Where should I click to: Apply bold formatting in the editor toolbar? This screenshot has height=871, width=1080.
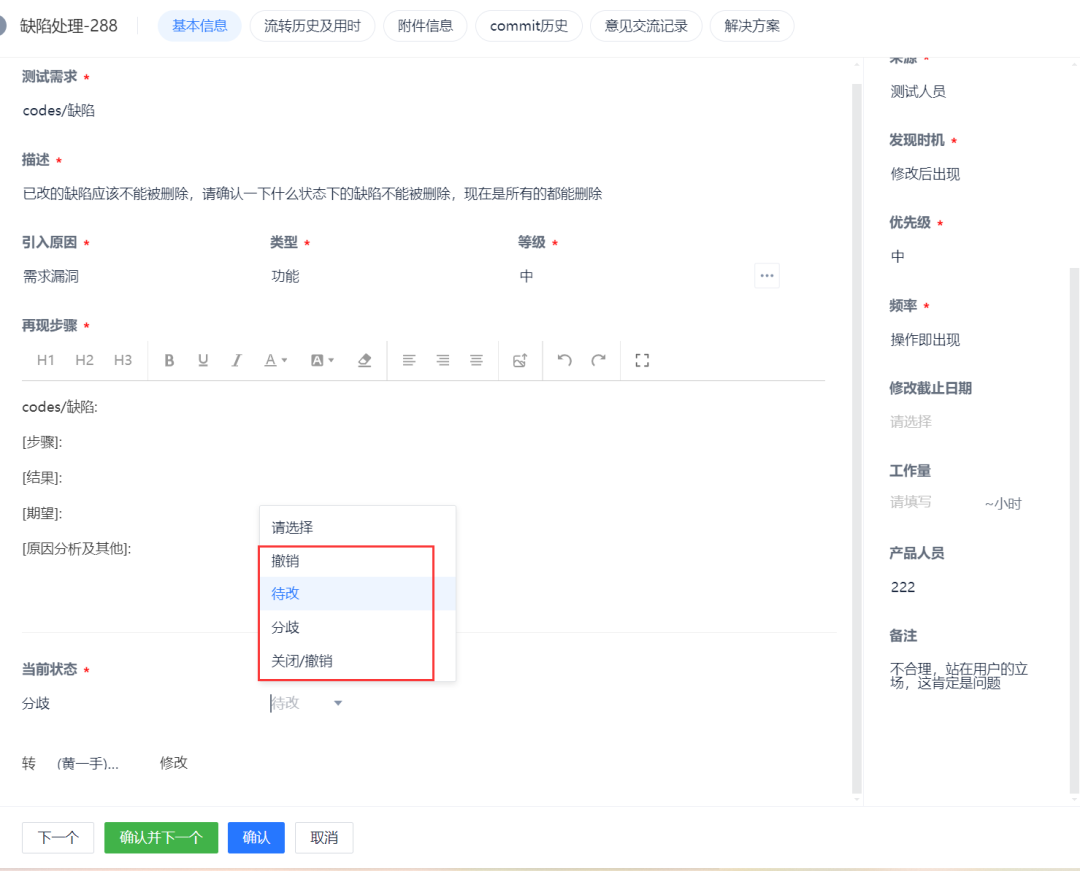pyautogui.click(x=169, y=360)
